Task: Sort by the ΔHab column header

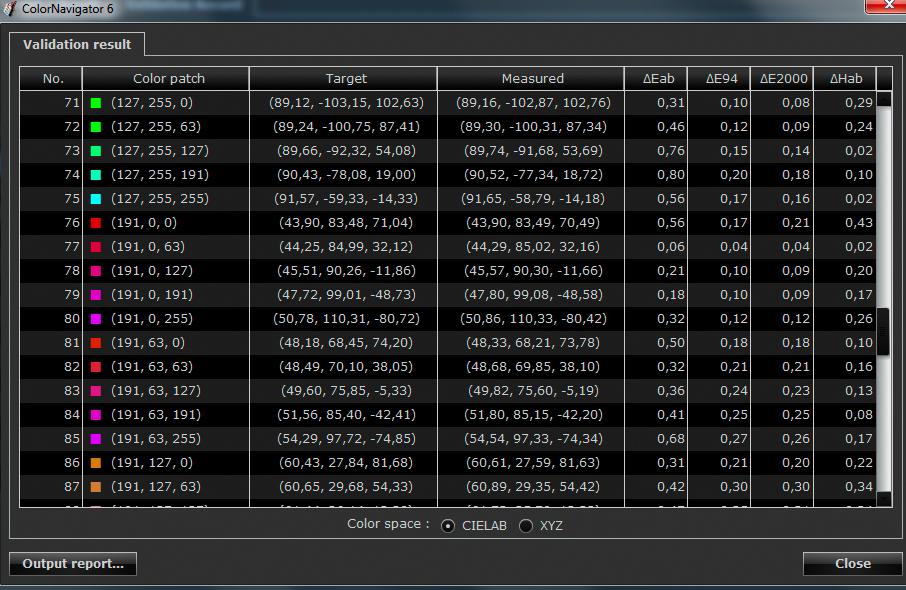Action: pos(845,79)
